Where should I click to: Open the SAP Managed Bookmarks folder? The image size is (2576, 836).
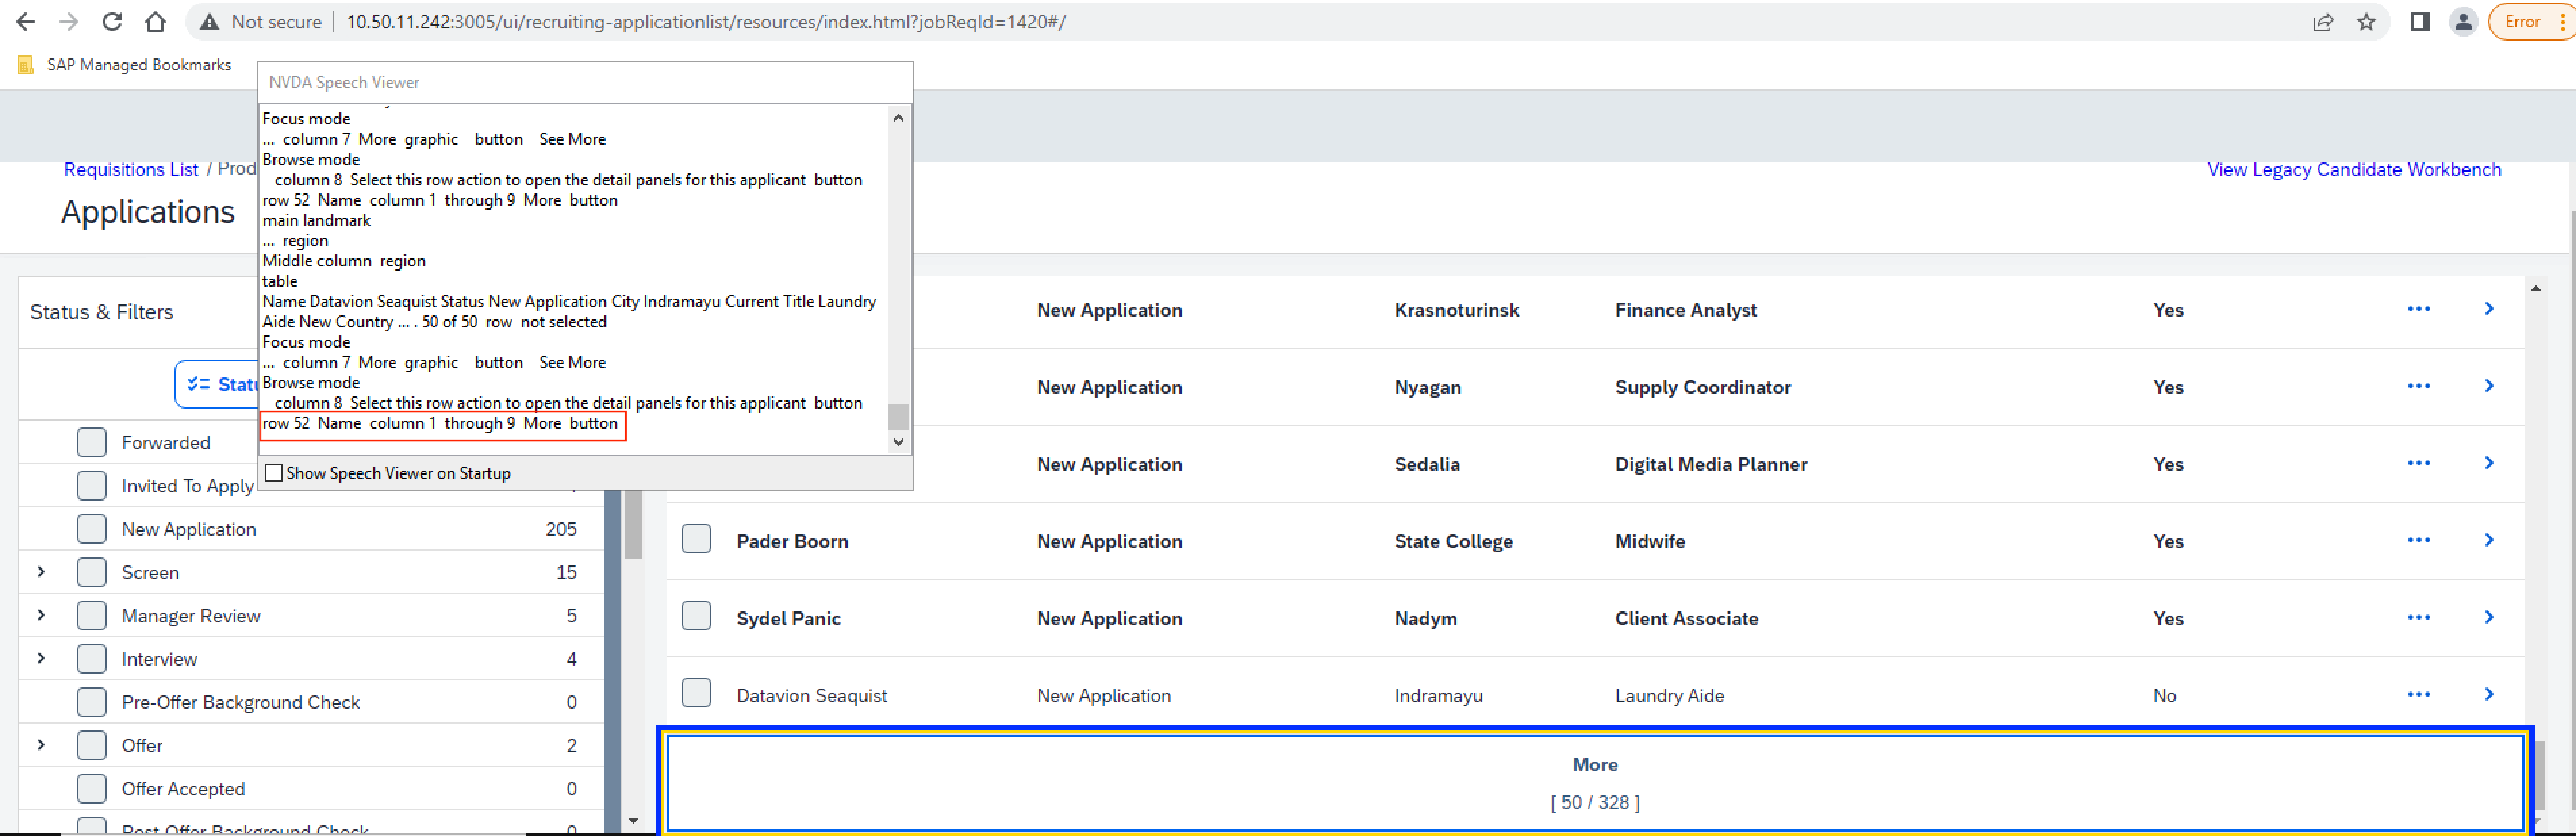(137, 64)
